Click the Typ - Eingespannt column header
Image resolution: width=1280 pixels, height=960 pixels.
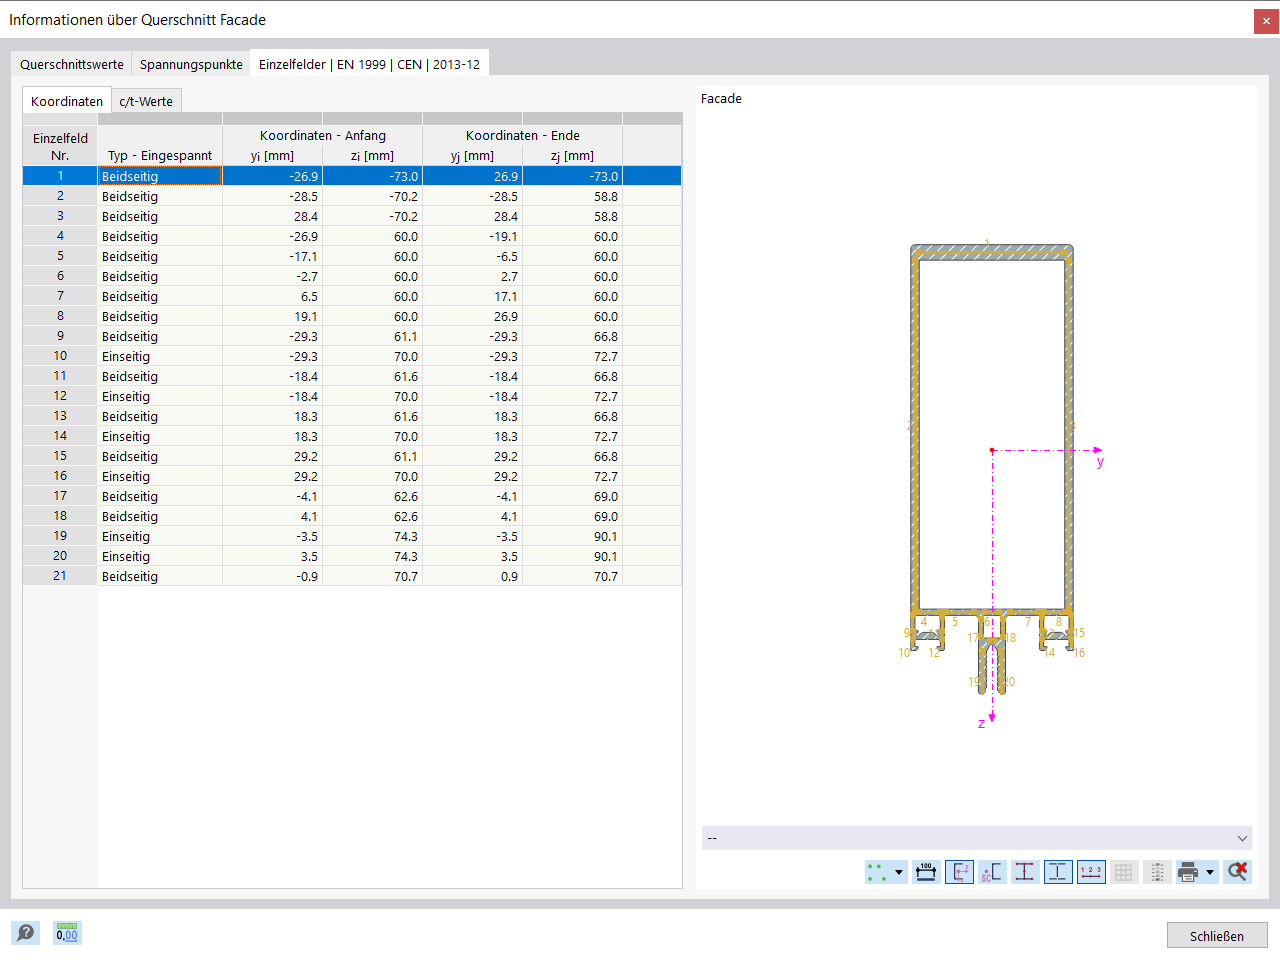click(160, 155)
